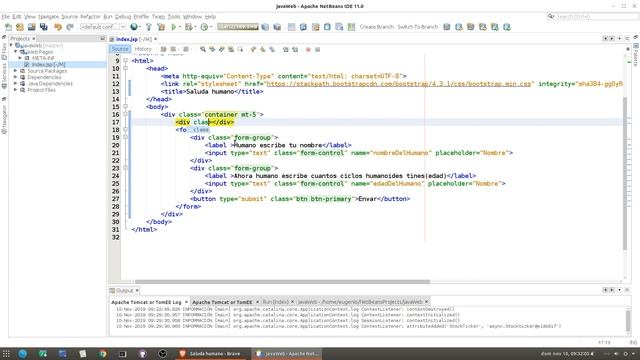Click the Profile Project toolbar icon
The height and width of the screenshot is (360, 640).
[204, 27]
